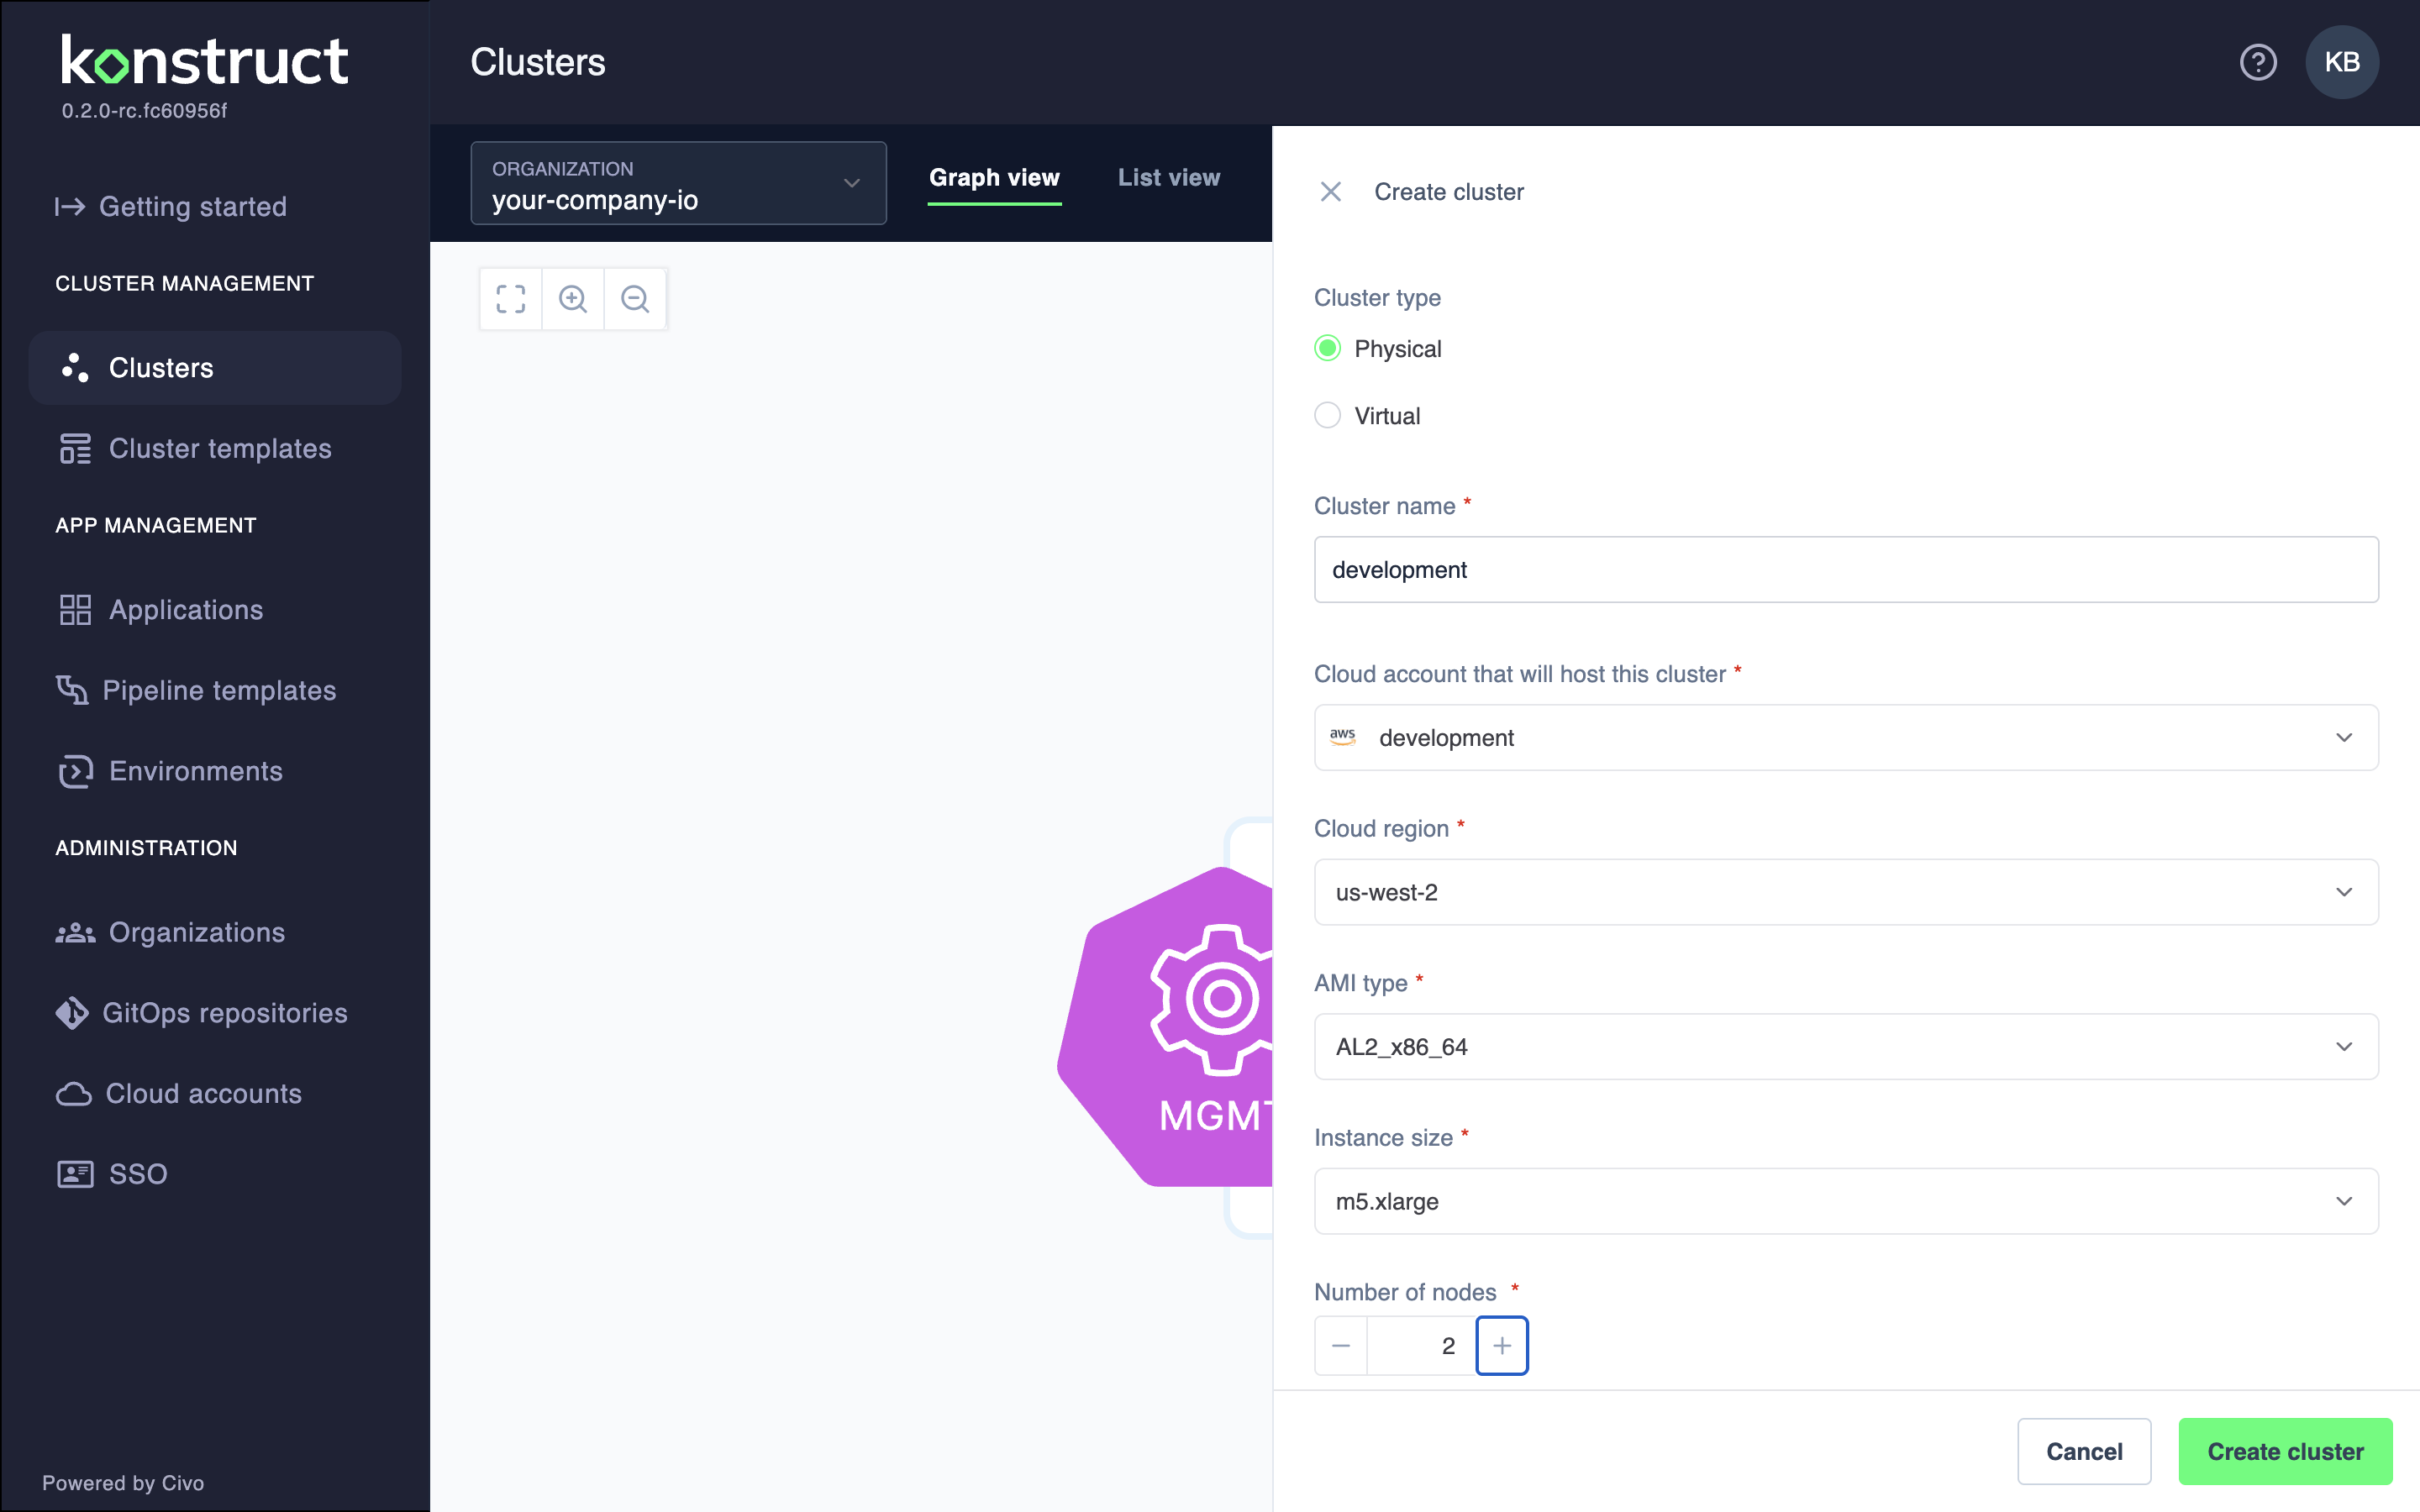Open Cloud accounts settings
2420x1512 pixels.
(204, 1094)
